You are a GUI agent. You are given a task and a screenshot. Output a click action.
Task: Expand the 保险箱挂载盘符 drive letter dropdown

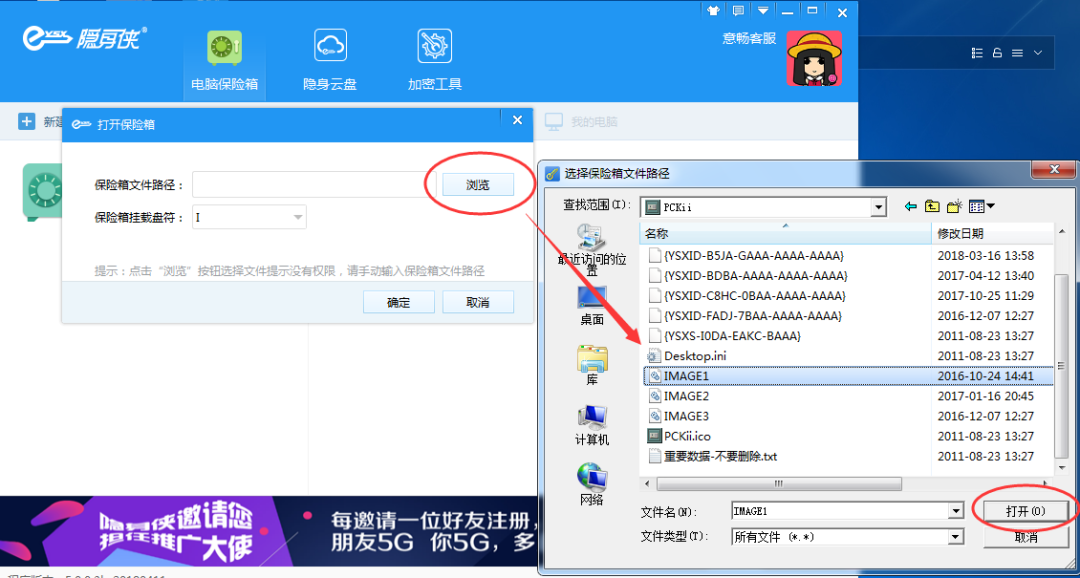(x=298, y=217)
